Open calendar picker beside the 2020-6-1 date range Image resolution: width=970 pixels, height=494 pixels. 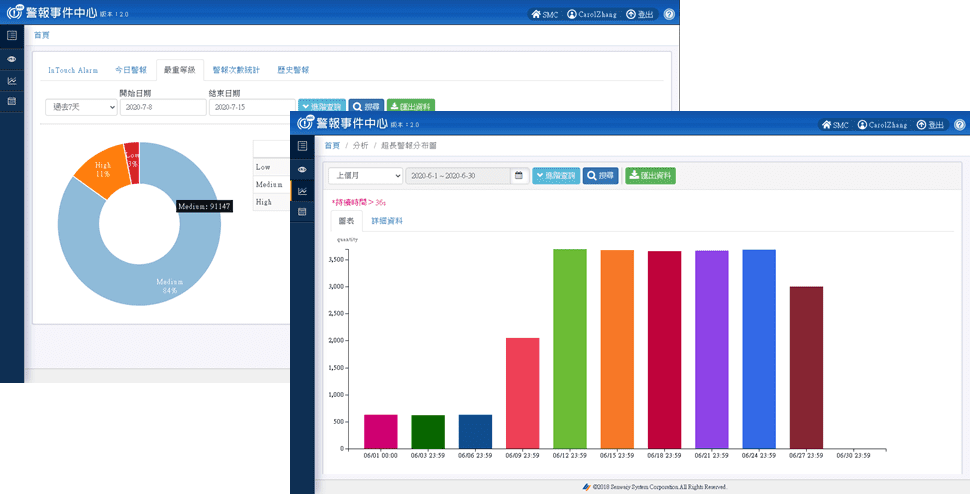519,176
